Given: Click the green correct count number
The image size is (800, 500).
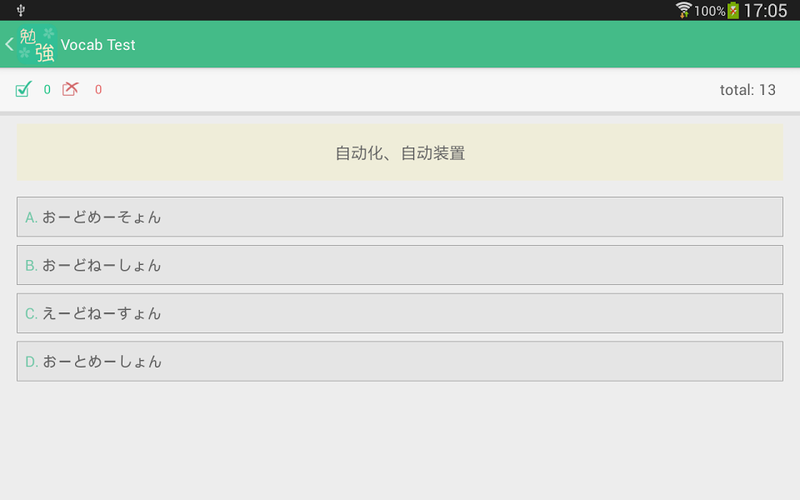Looking at the screenshot, I should click(47, 90).
